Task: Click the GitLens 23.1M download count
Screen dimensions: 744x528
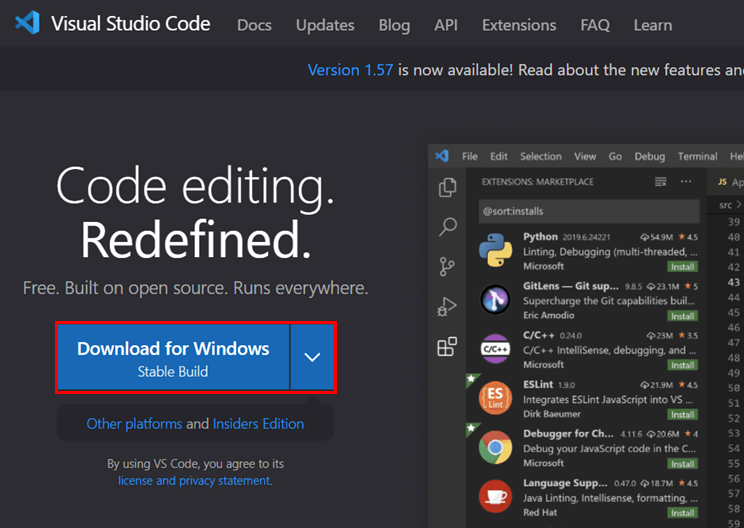Action: point(663,286)
